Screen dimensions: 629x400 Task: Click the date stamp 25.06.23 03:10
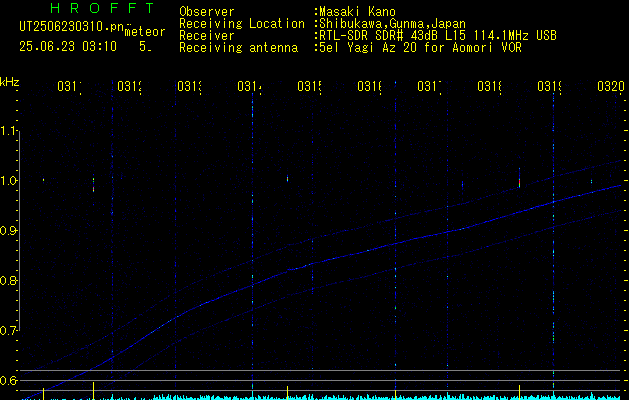tap(68, 47)
